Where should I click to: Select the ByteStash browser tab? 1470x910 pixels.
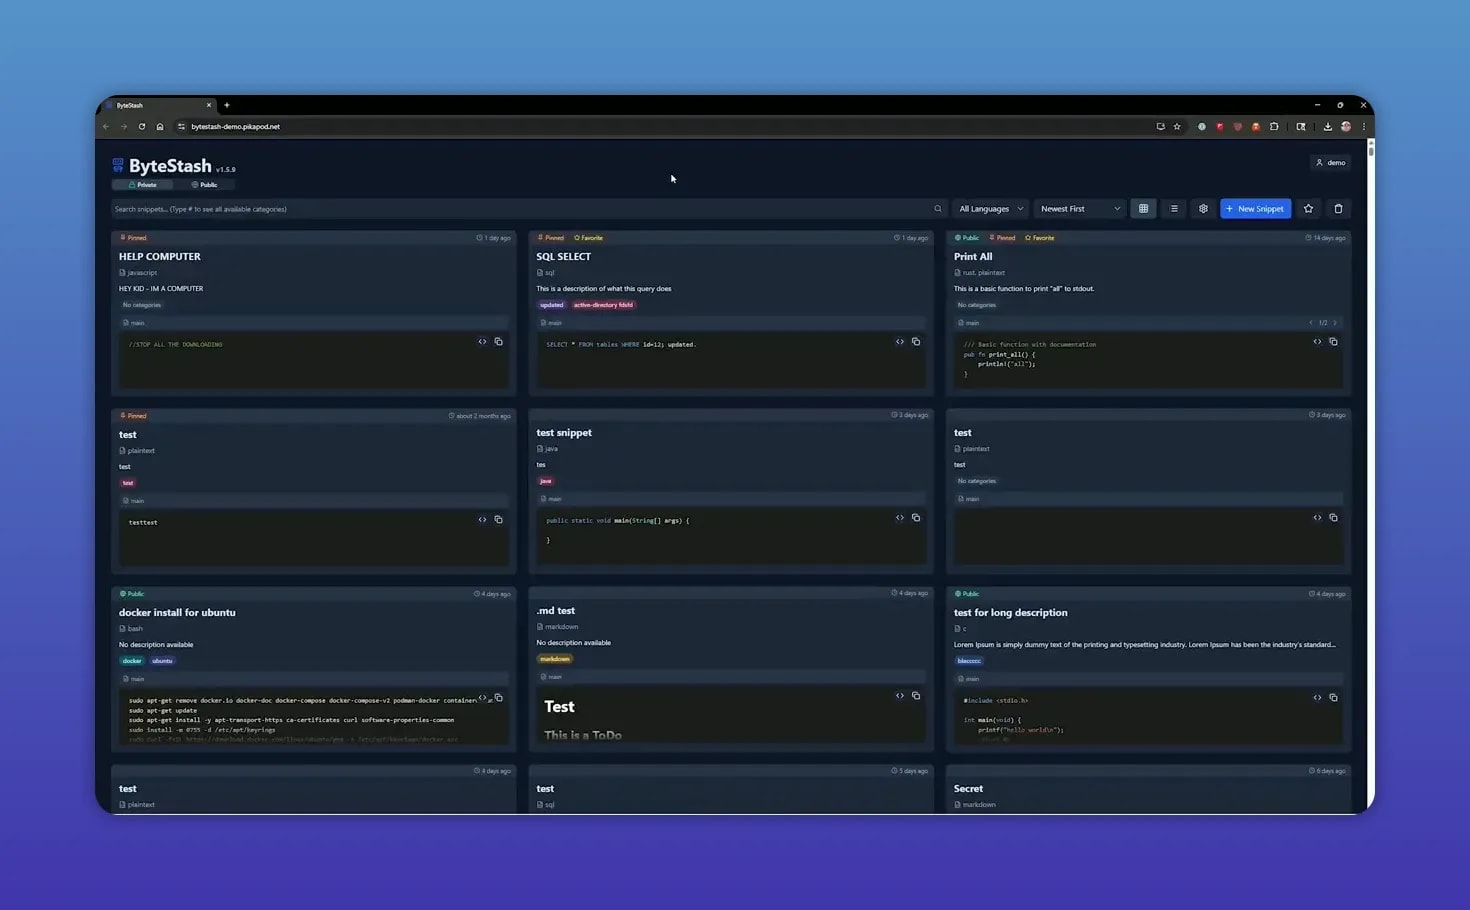coord(159,105)
